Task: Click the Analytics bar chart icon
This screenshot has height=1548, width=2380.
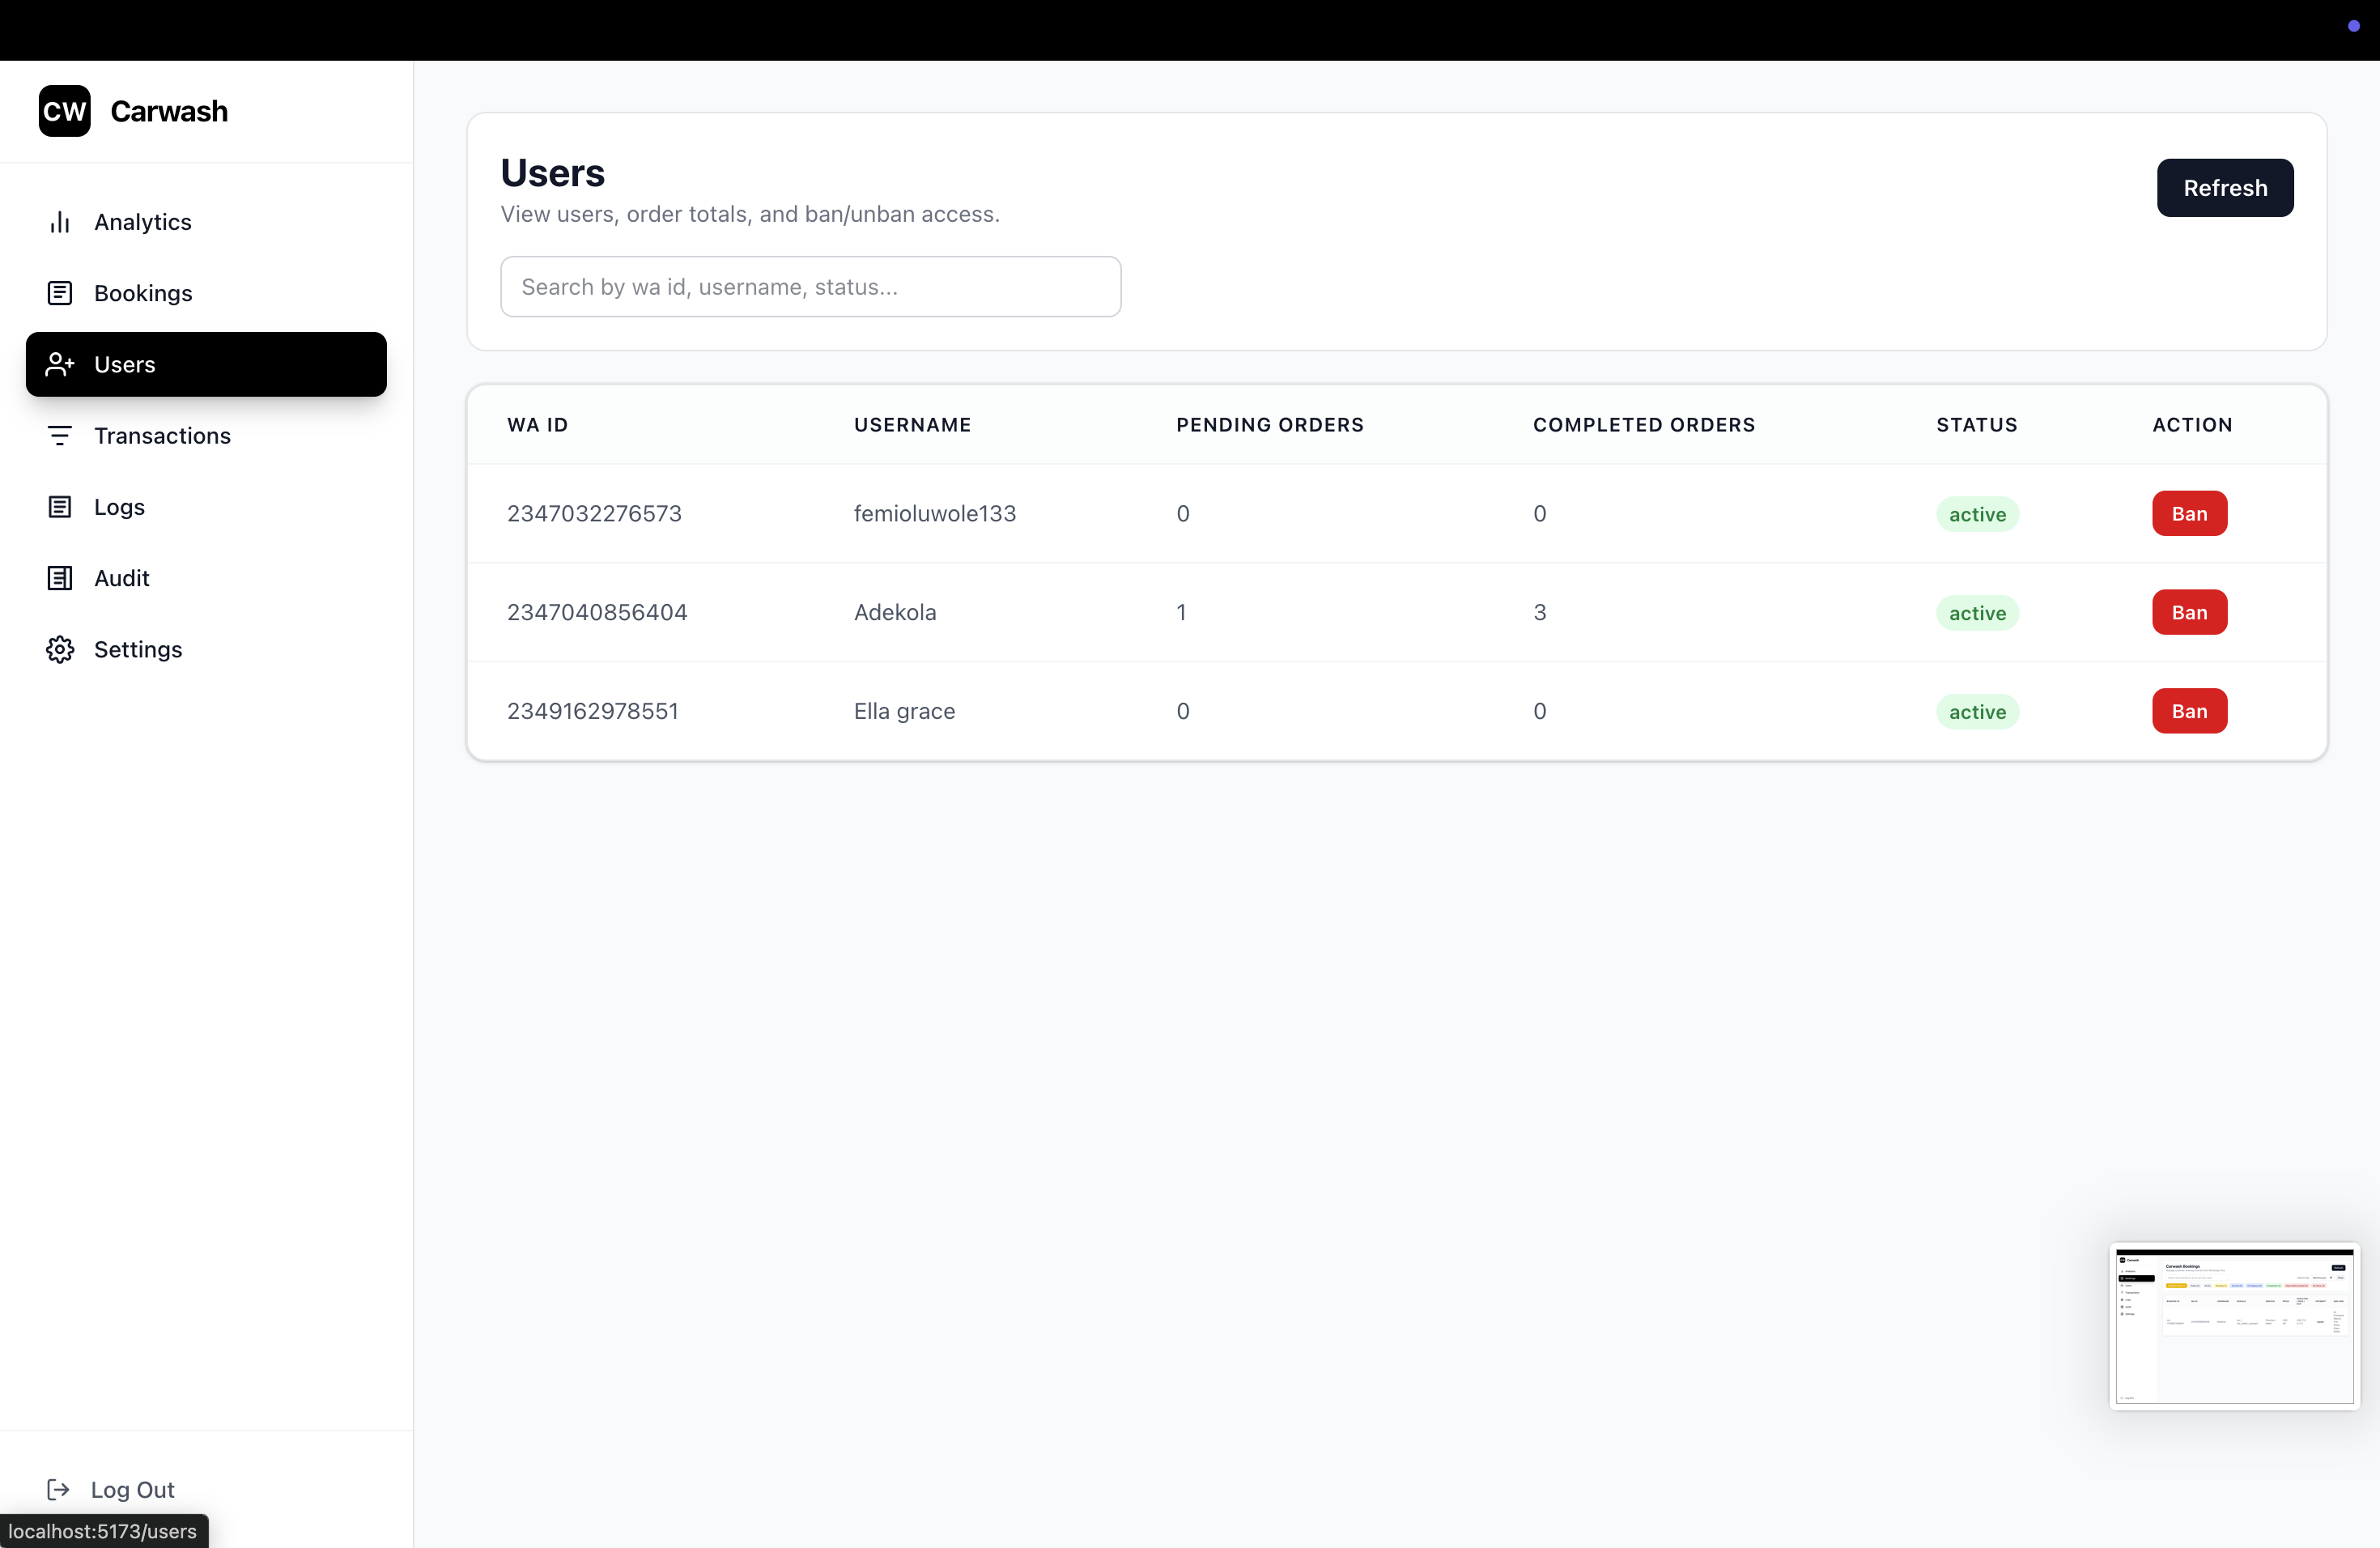Action: tap(60, 222)
